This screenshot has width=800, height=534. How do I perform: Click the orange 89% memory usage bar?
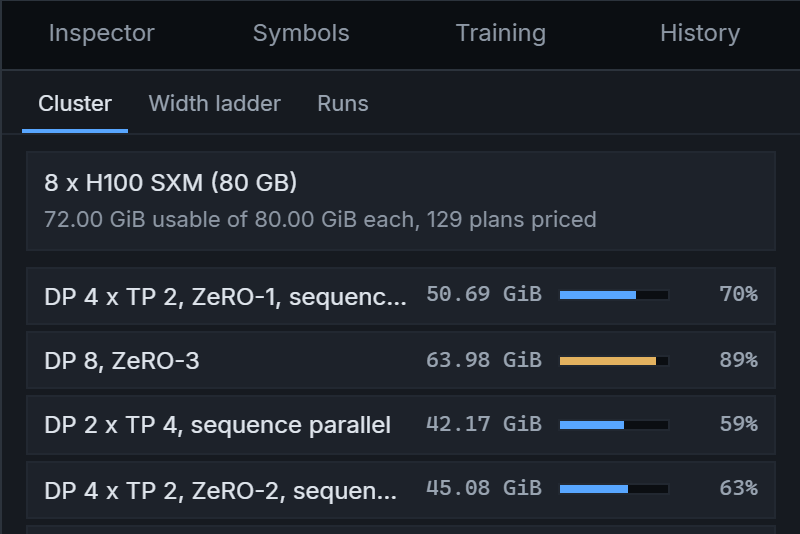[x=614, y=361]
